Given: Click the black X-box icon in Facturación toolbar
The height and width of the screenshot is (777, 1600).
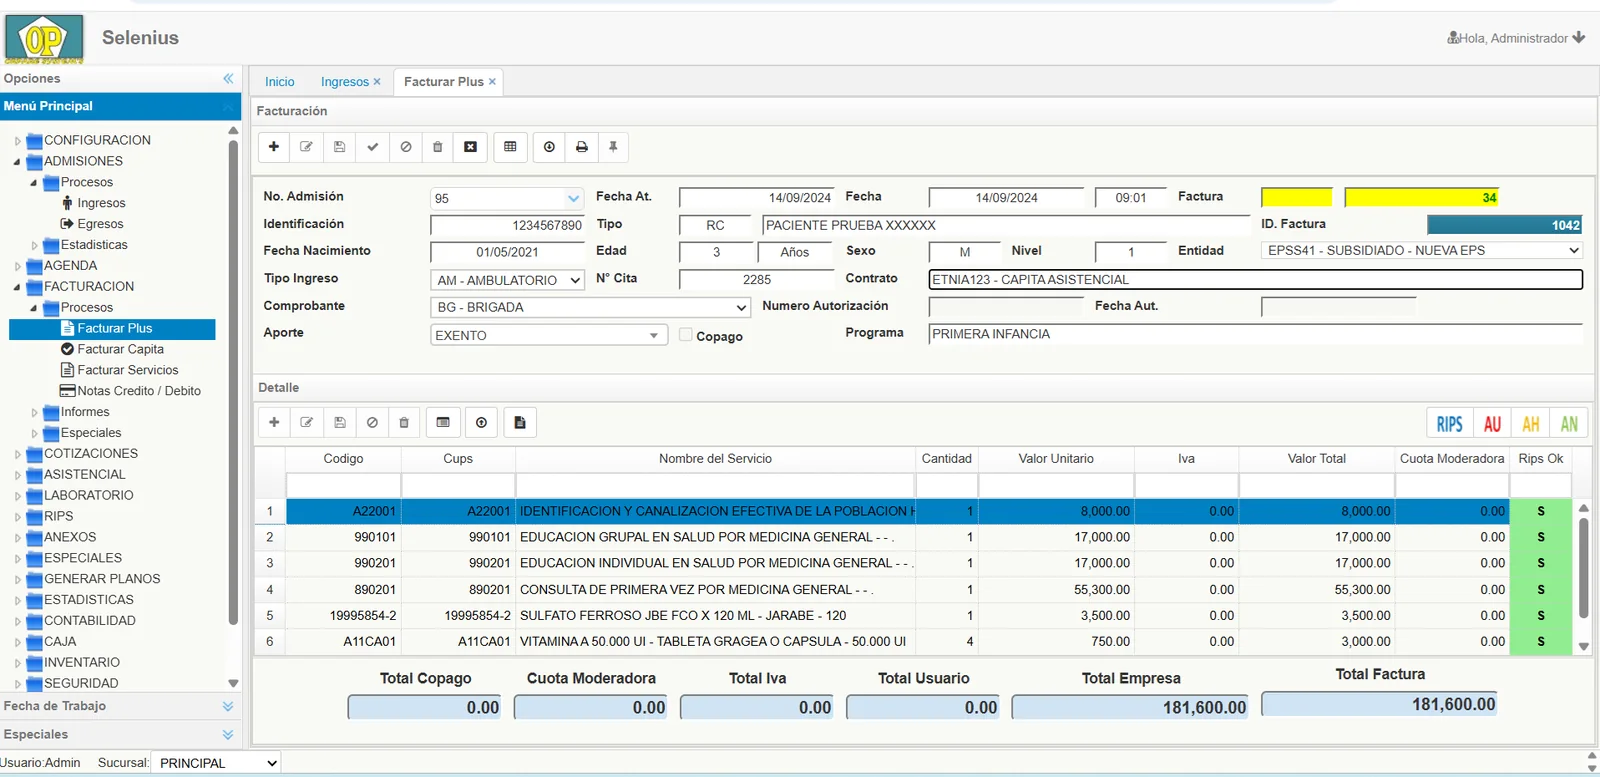Looking at the screenshot, I should point(471,147).
